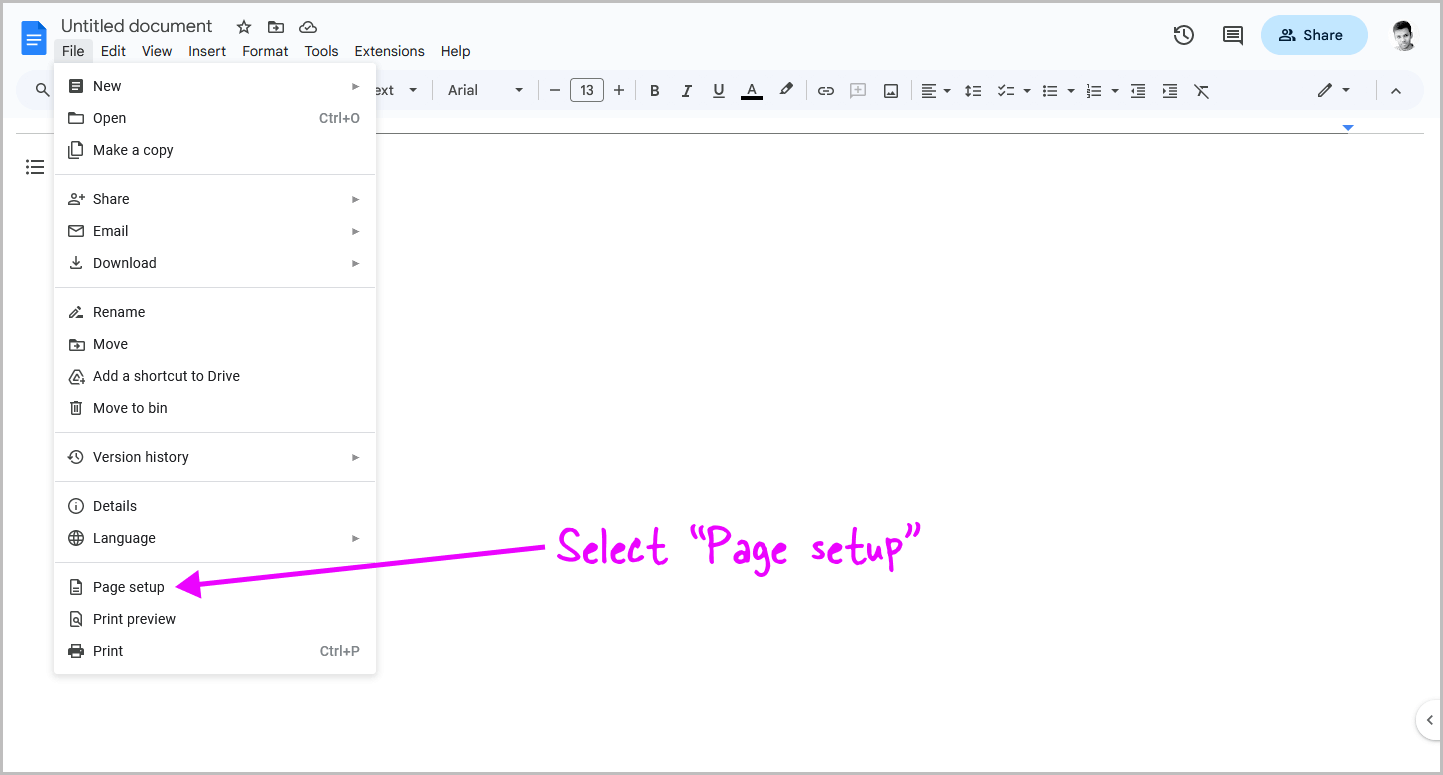Viewport: 1443px width, 775px height.
Task: Add a comment
Action: click(x=857, y=90)
